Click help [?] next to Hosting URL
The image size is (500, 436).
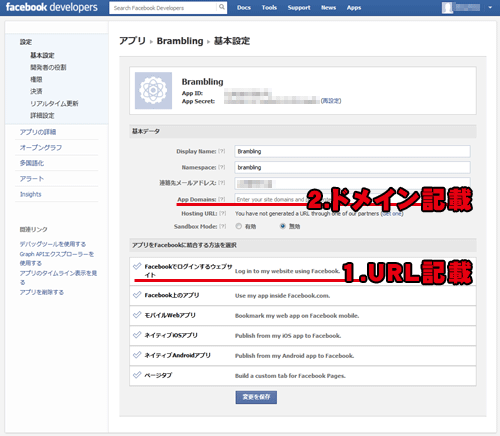[223, 213]
